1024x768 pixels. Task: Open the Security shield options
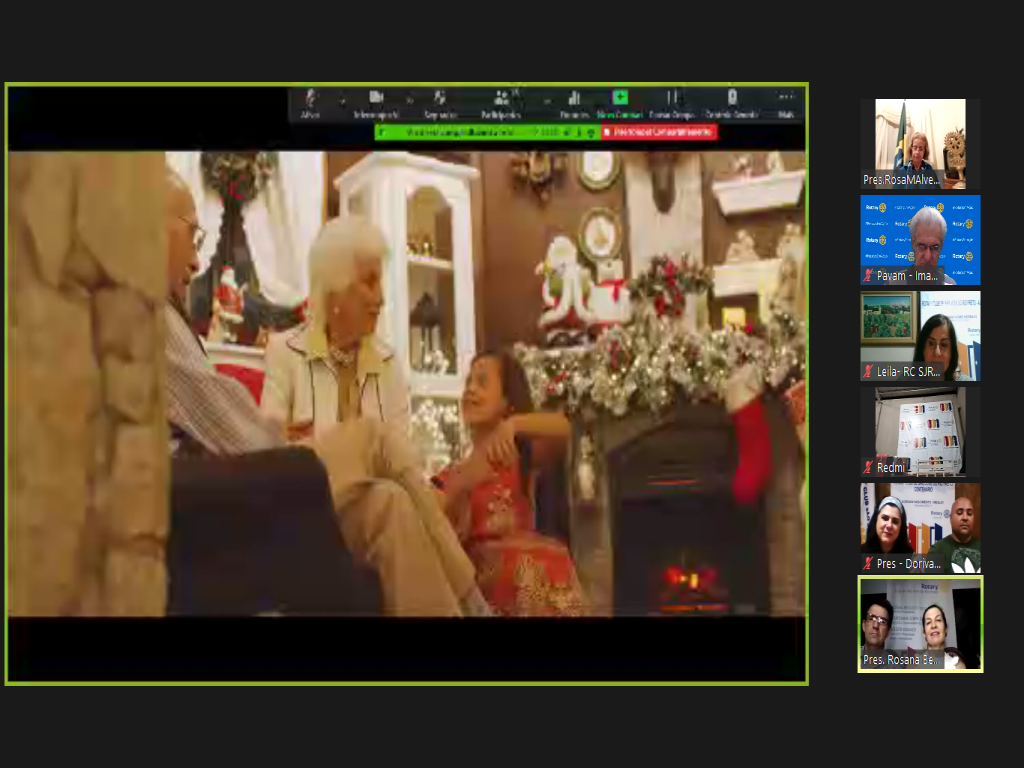(x=439, y=99)
